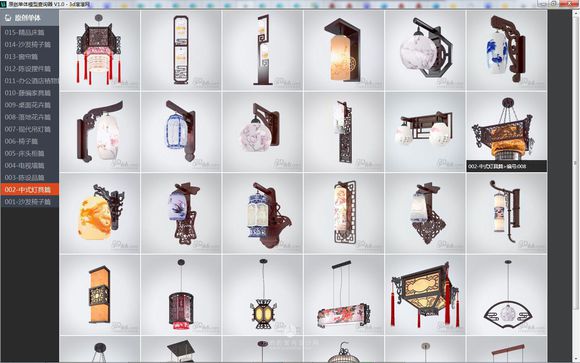Choose the 011 office hotel category
Image resolution: width=580 pixels, height=363 pixels.
pyautogui.click(x=30, y=81)
